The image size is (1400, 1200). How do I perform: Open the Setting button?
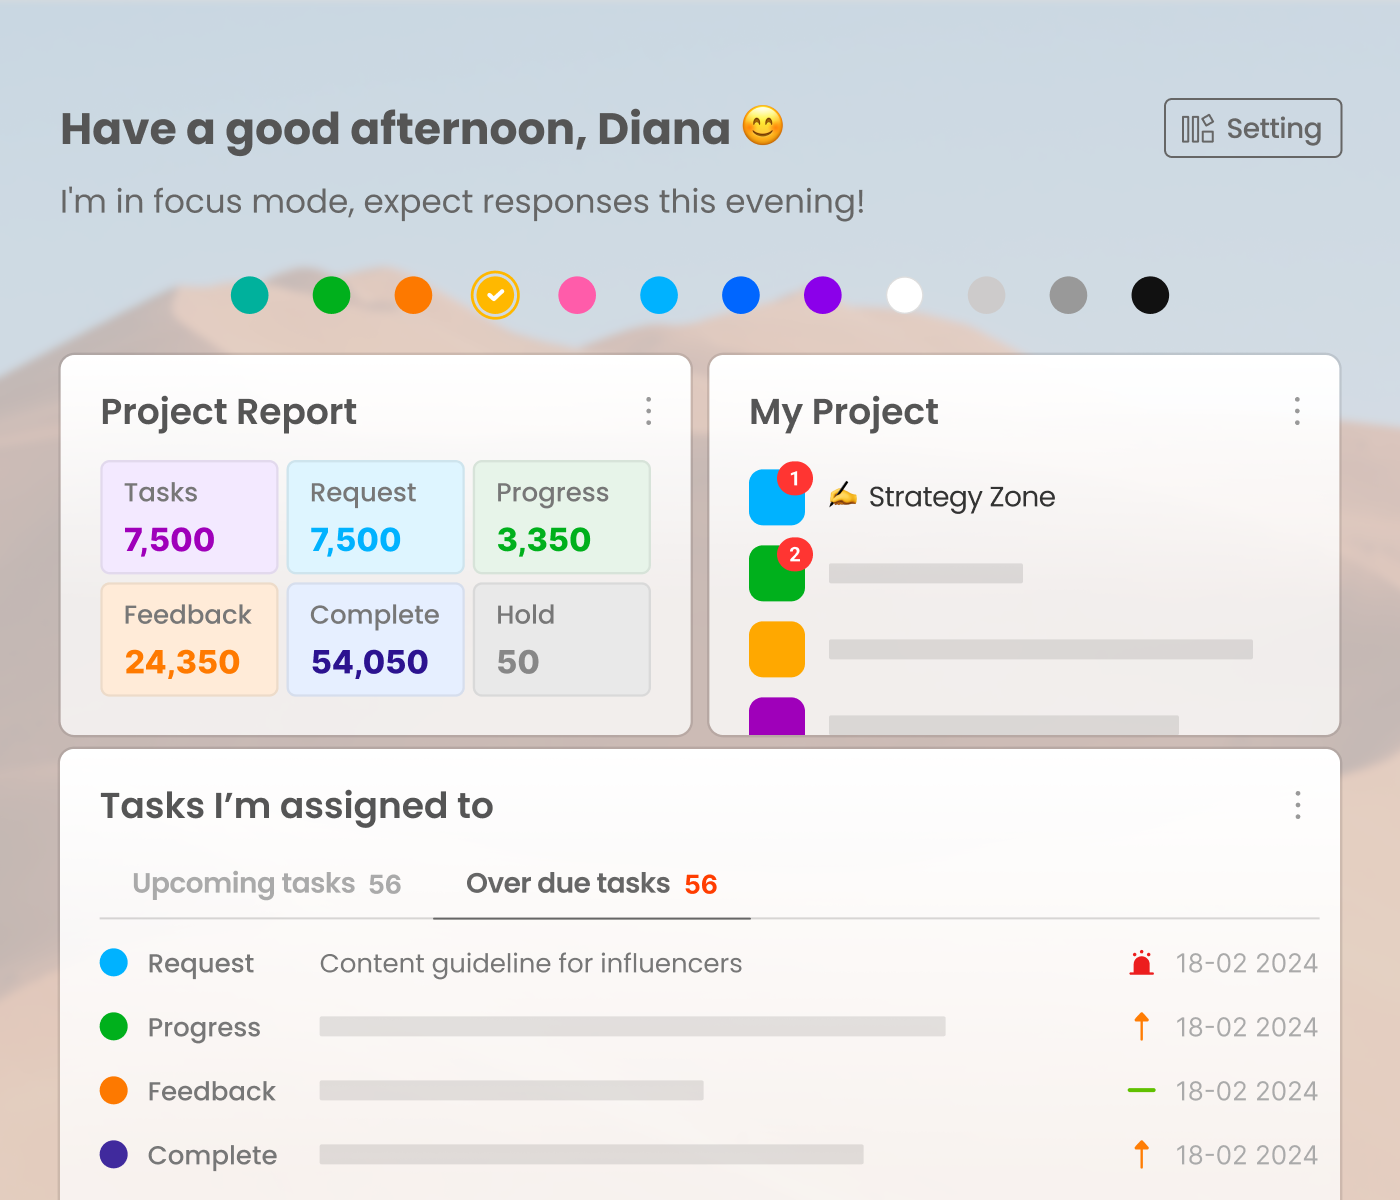1252,128
